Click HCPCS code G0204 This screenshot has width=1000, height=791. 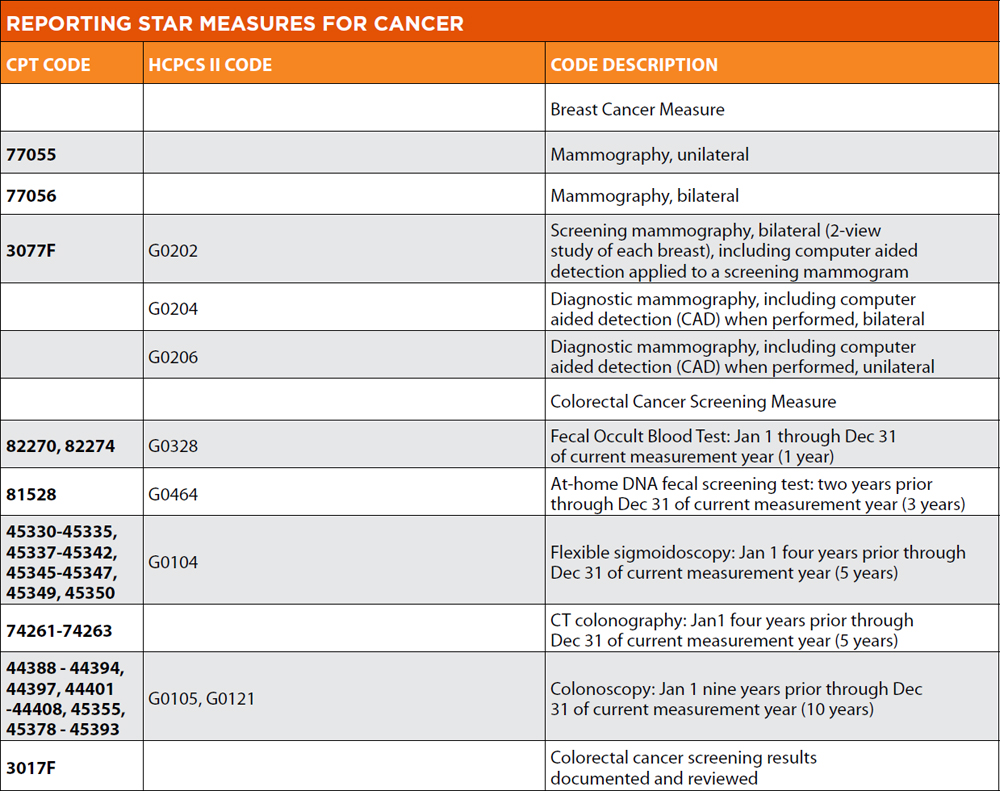(173, 309)
